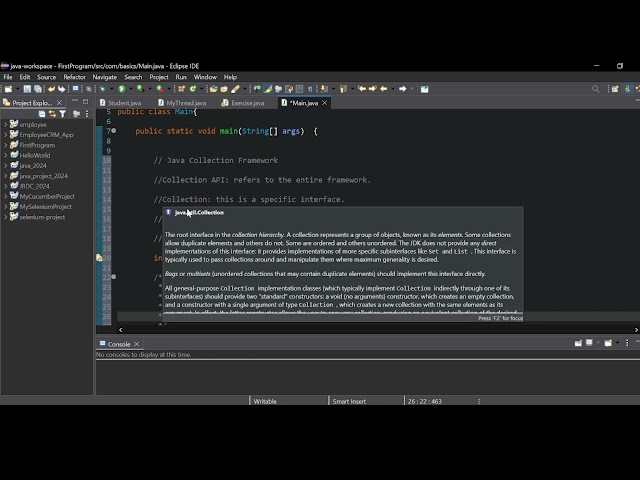Close the Console view tab

tap(137, 344)
